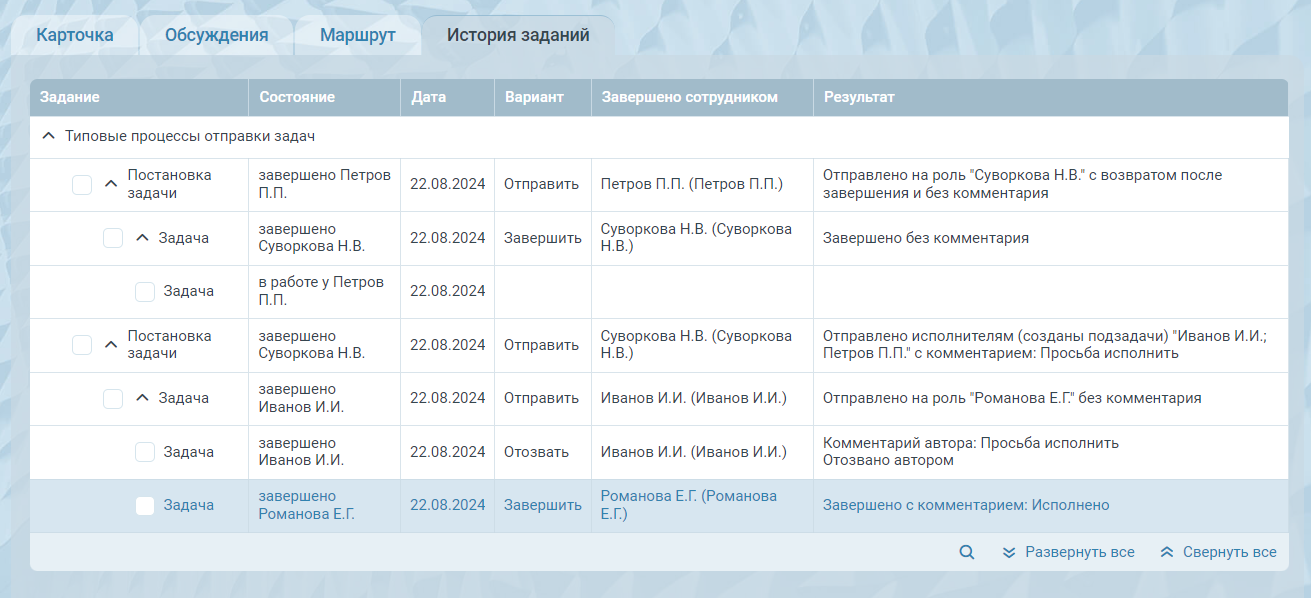Go to the "Маршрут" tab
The image size is (1311, 598).
coord(358,35)
